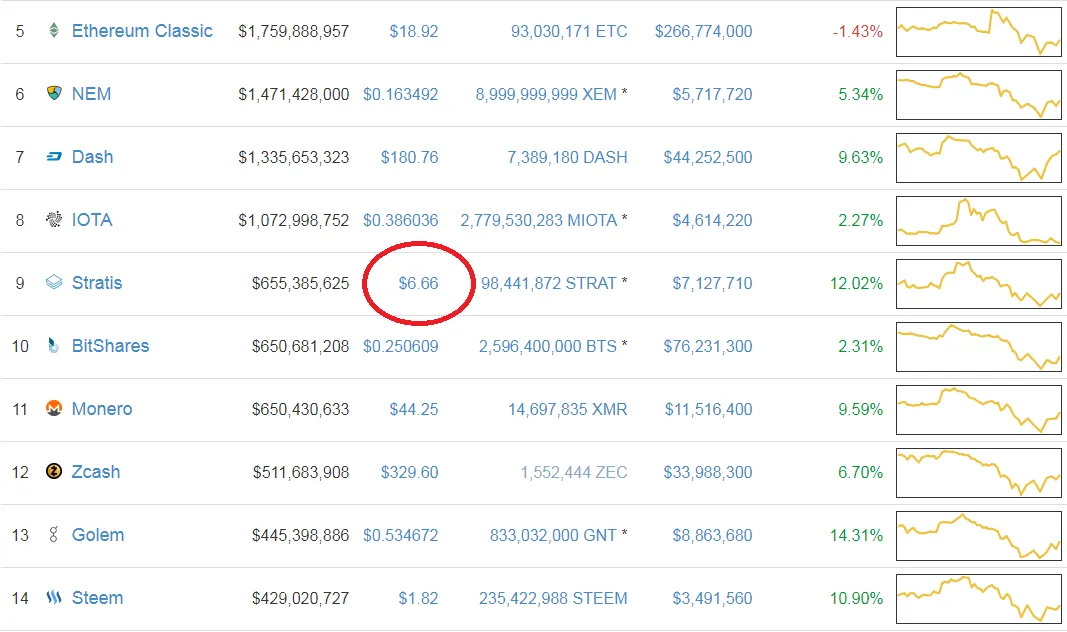Click BitShares price $0.250609

401,346
